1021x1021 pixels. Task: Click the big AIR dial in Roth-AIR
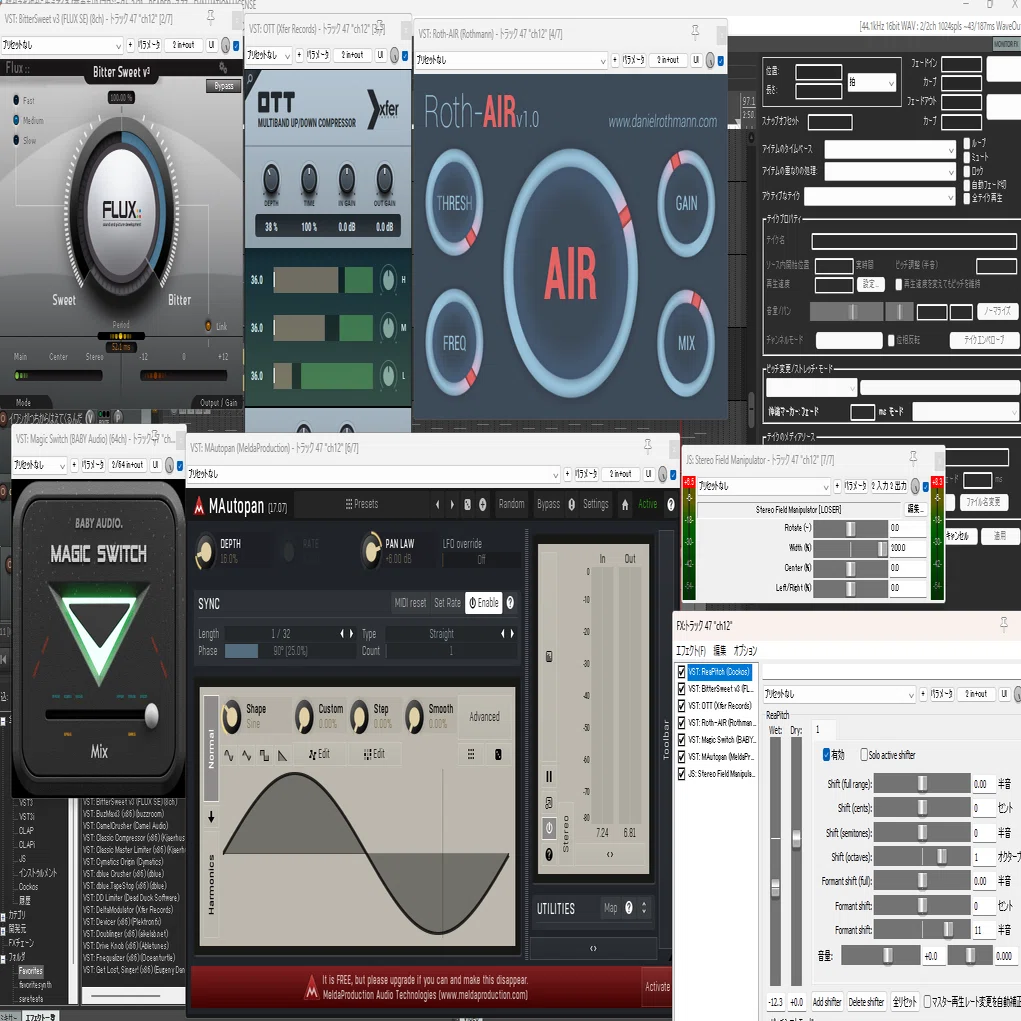click(x=570, y=273)
